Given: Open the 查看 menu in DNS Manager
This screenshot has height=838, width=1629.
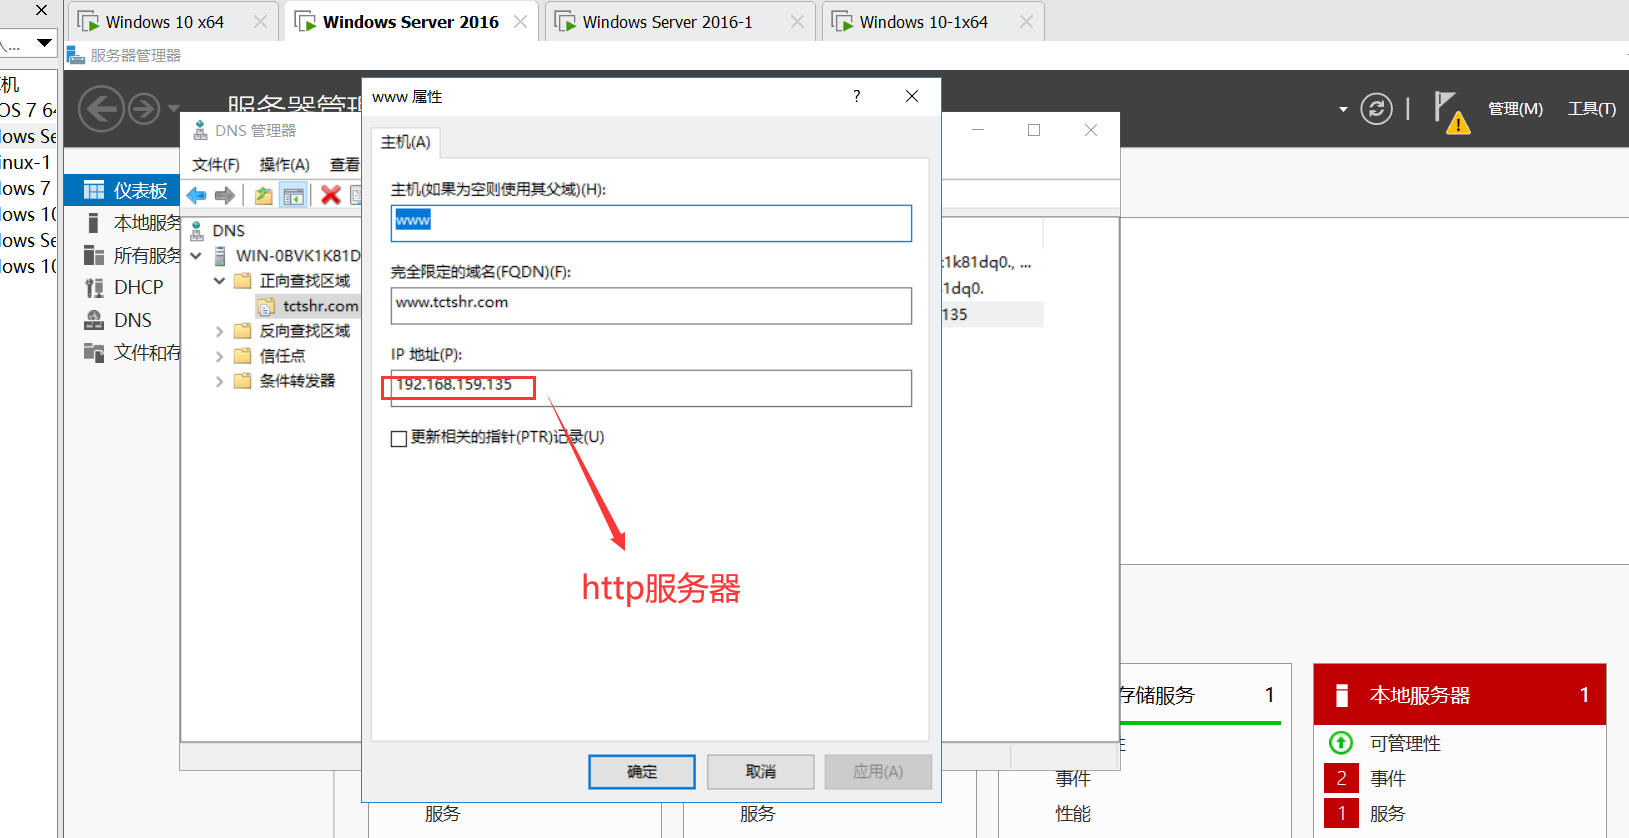Looking at the screenshot, I should [345, 164].
